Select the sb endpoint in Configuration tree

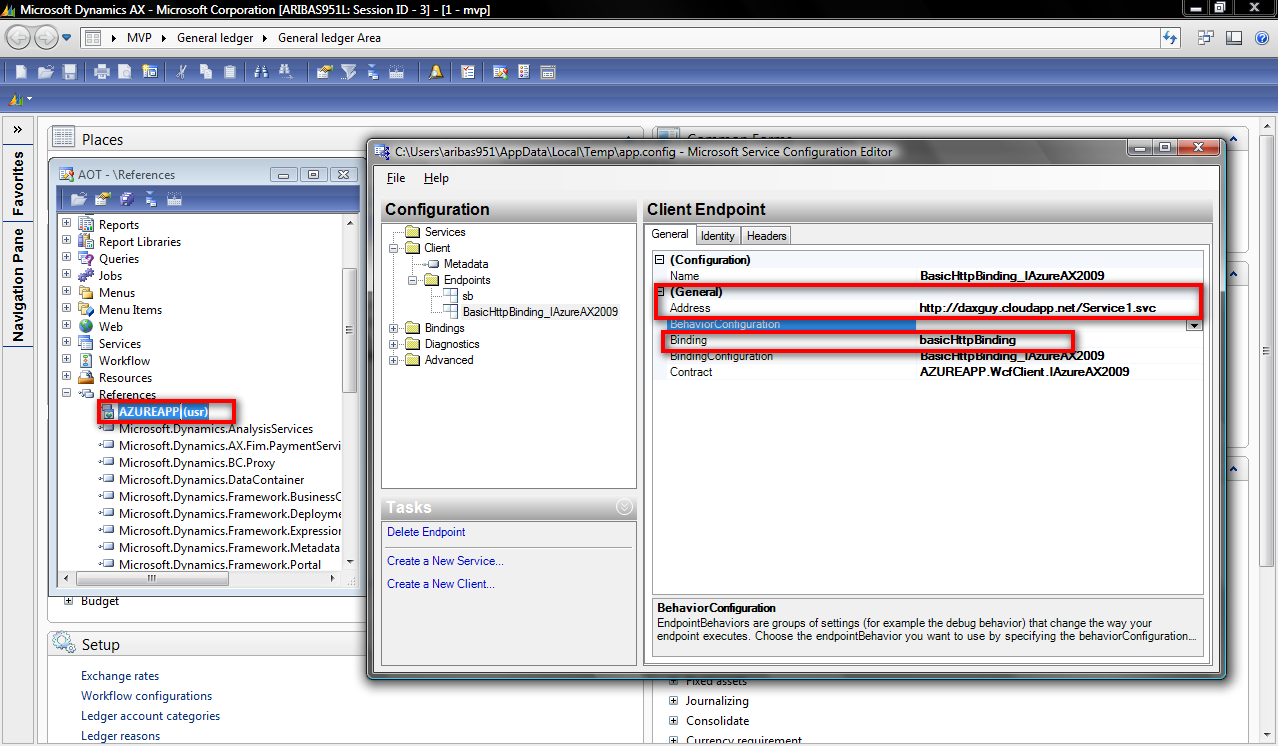pyautogui.click(x=467, y=296)
